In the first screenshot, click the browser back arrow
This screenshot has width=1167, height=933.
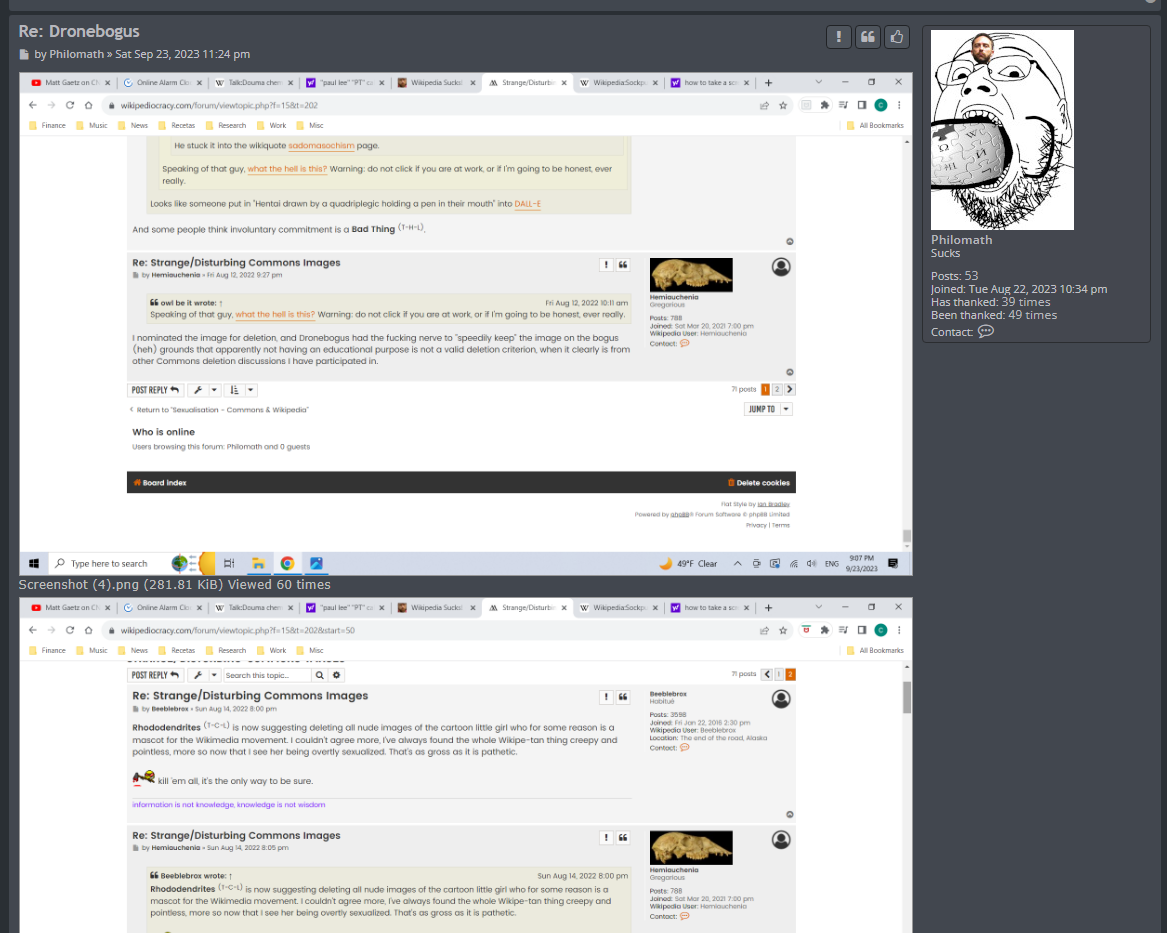[33, 105]
